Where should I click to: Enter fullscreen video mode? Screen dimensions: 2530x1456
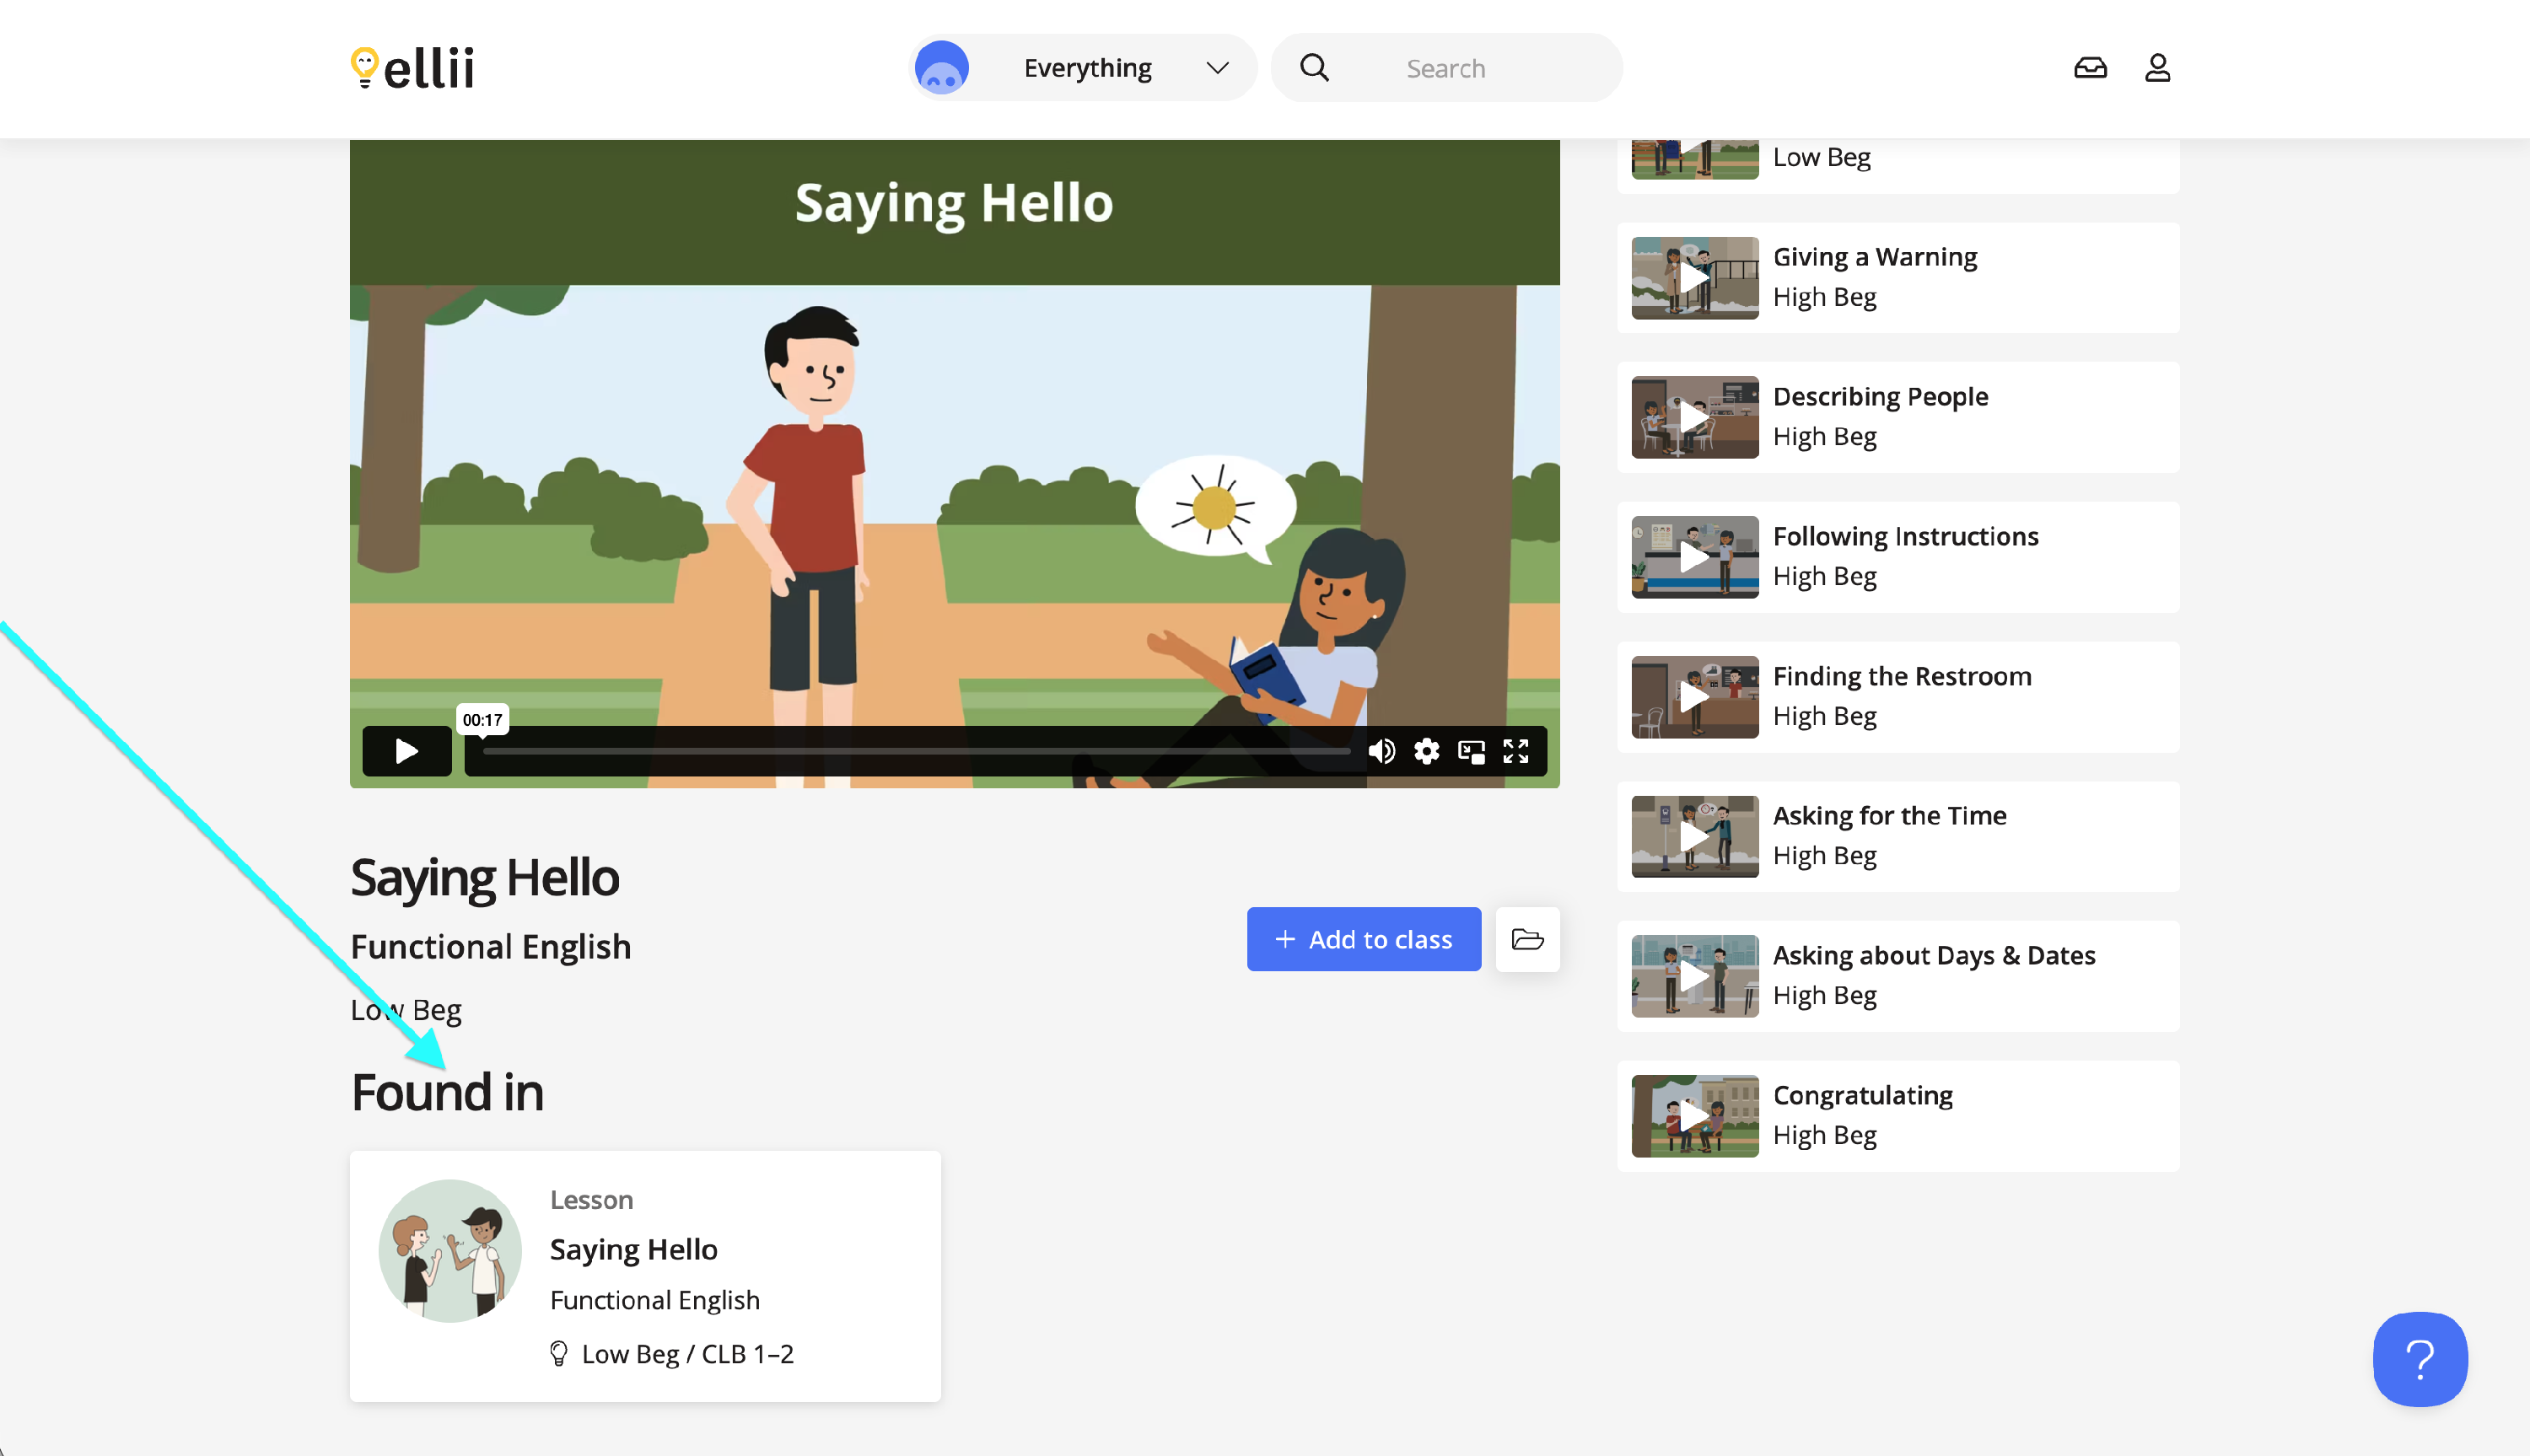[1516, 751]
